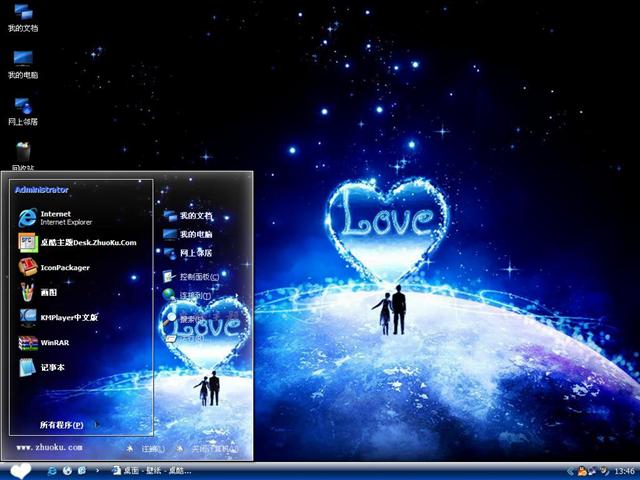
Task: Click the Administrator user name
Action: (42, 190)
